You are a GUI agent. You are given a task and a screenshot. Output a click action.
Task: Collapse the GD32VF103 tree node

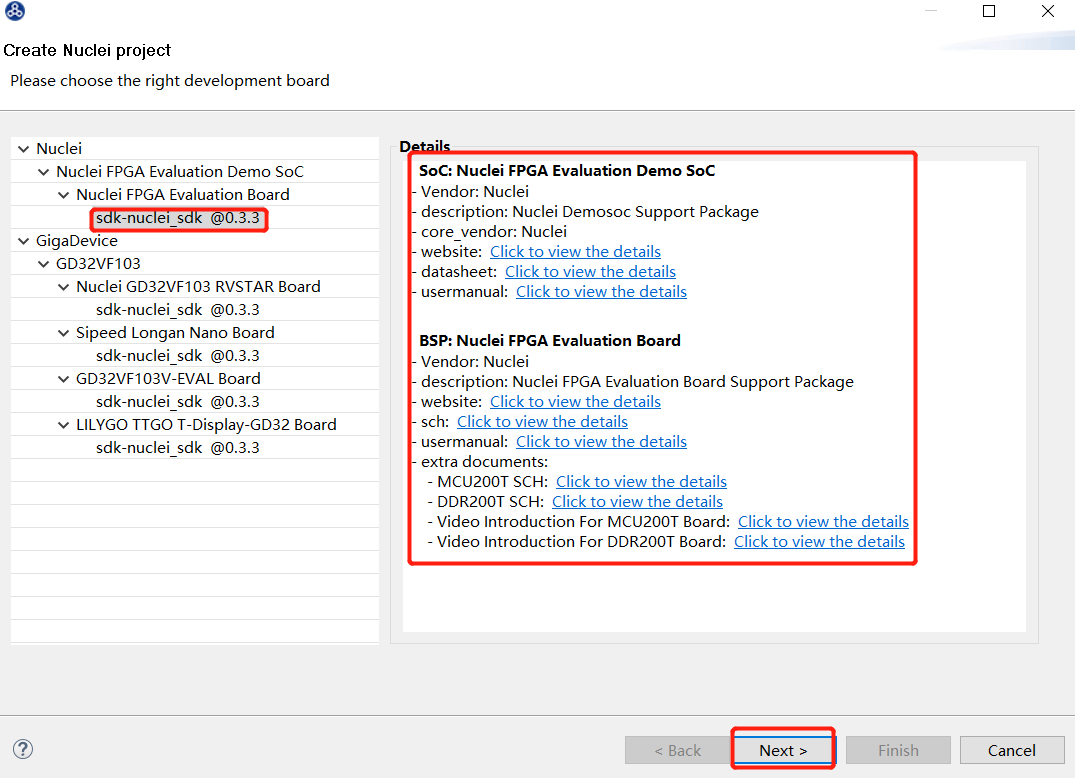click(x=44, y=264)
